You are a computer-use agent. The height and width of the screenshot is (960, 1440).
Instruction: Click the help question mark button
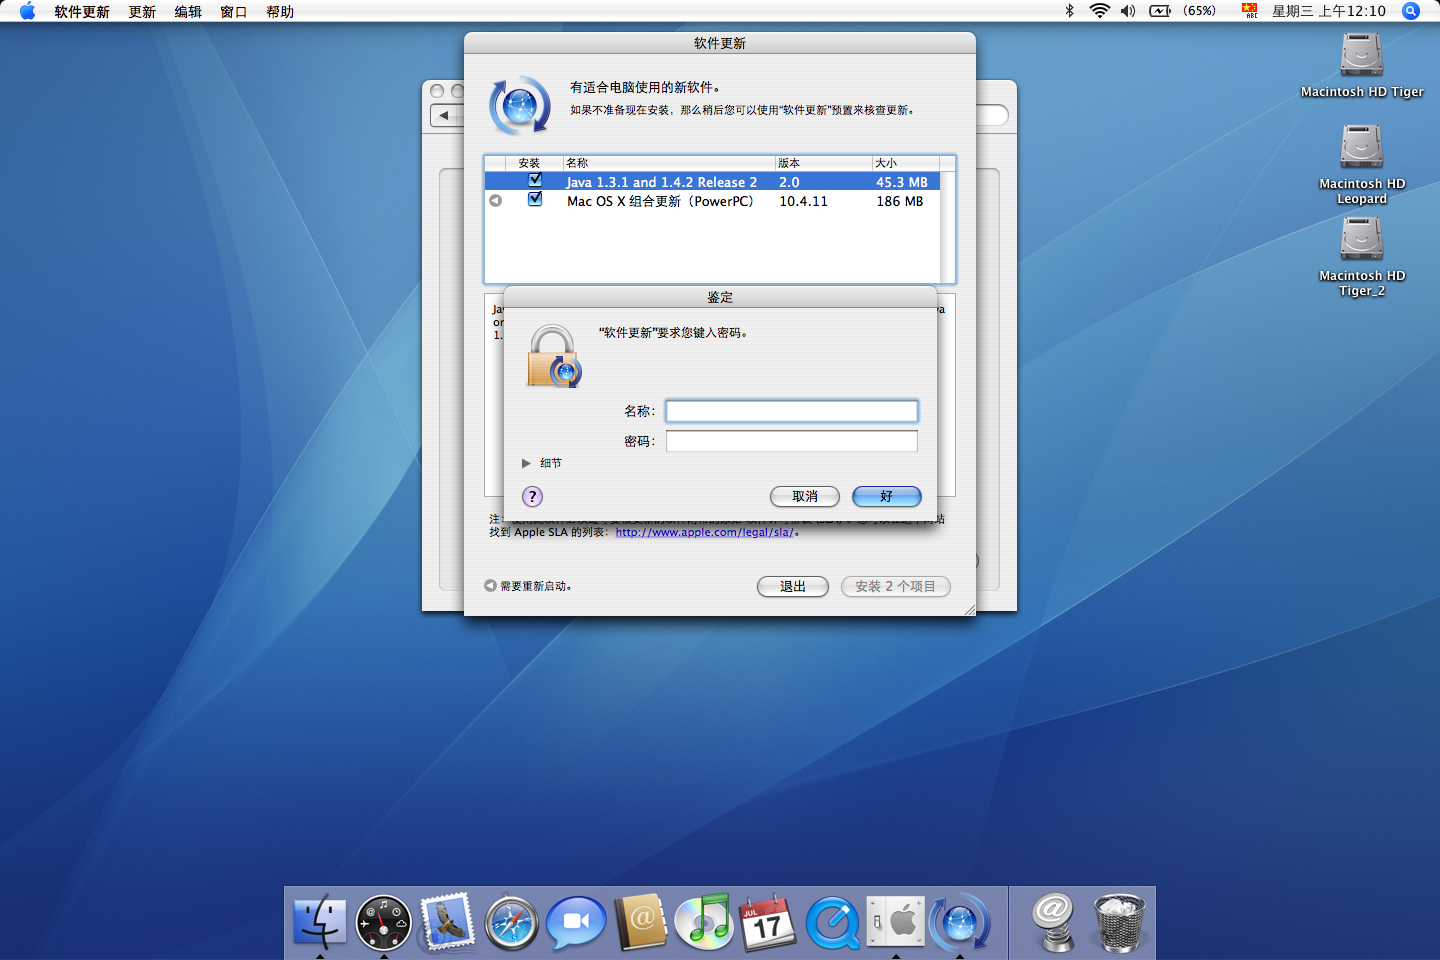pos(532,496)
